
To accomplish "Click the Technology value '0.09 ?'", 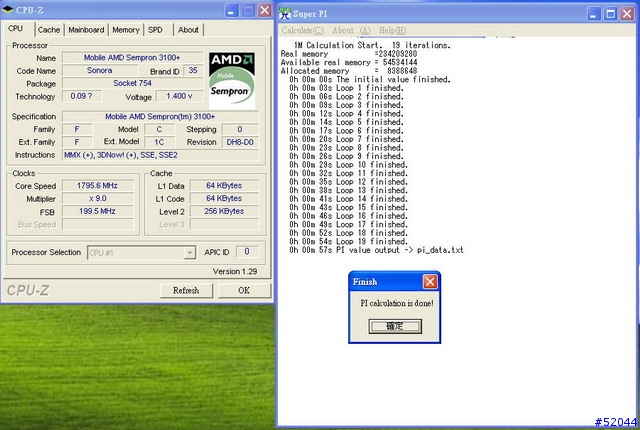I will click(82, 96).
